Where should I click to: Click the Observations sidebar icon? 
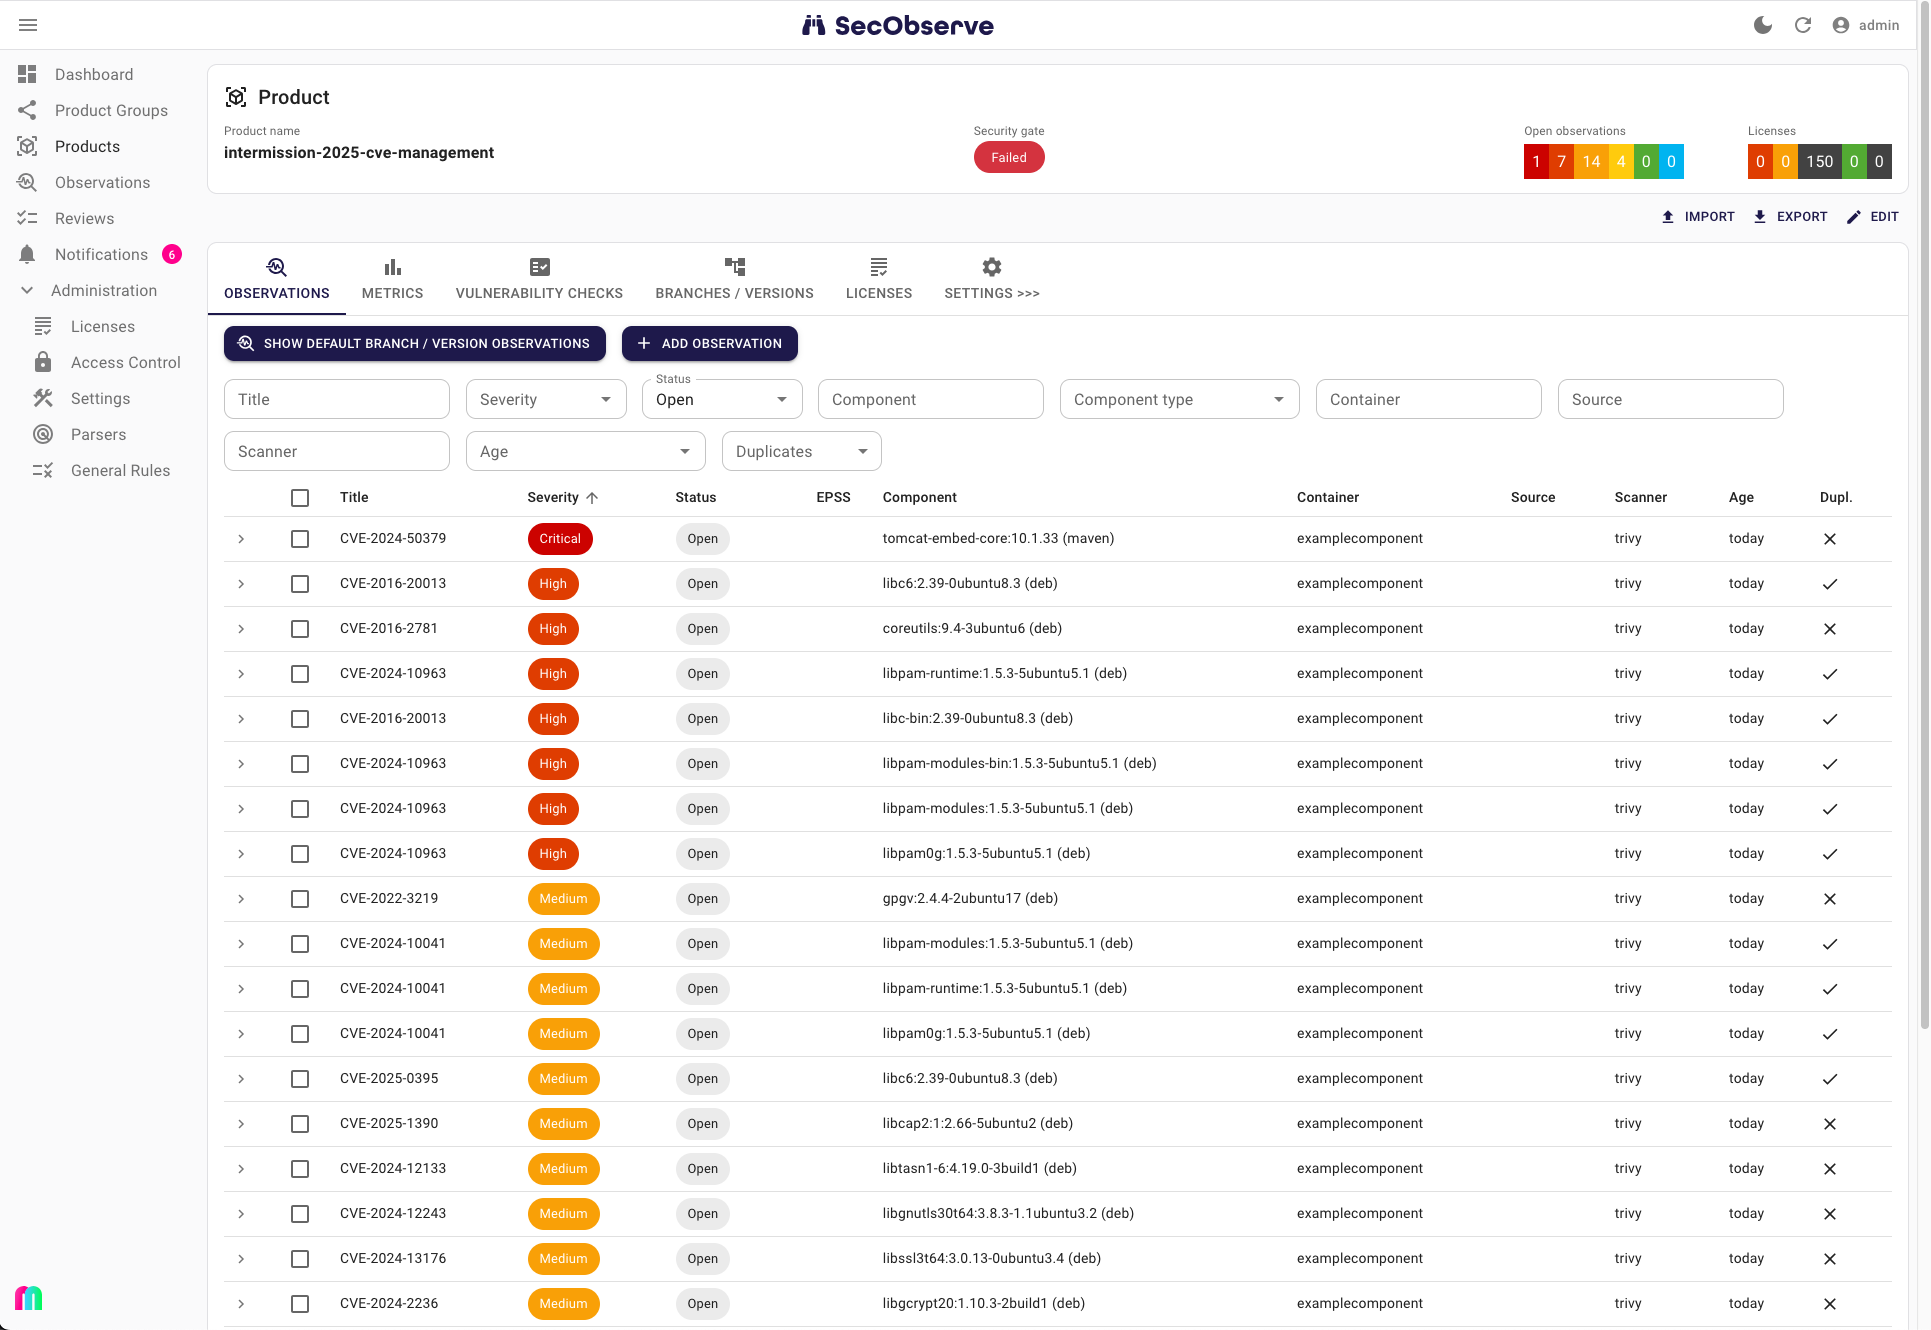pyautogui.click(x=27, y=182)
